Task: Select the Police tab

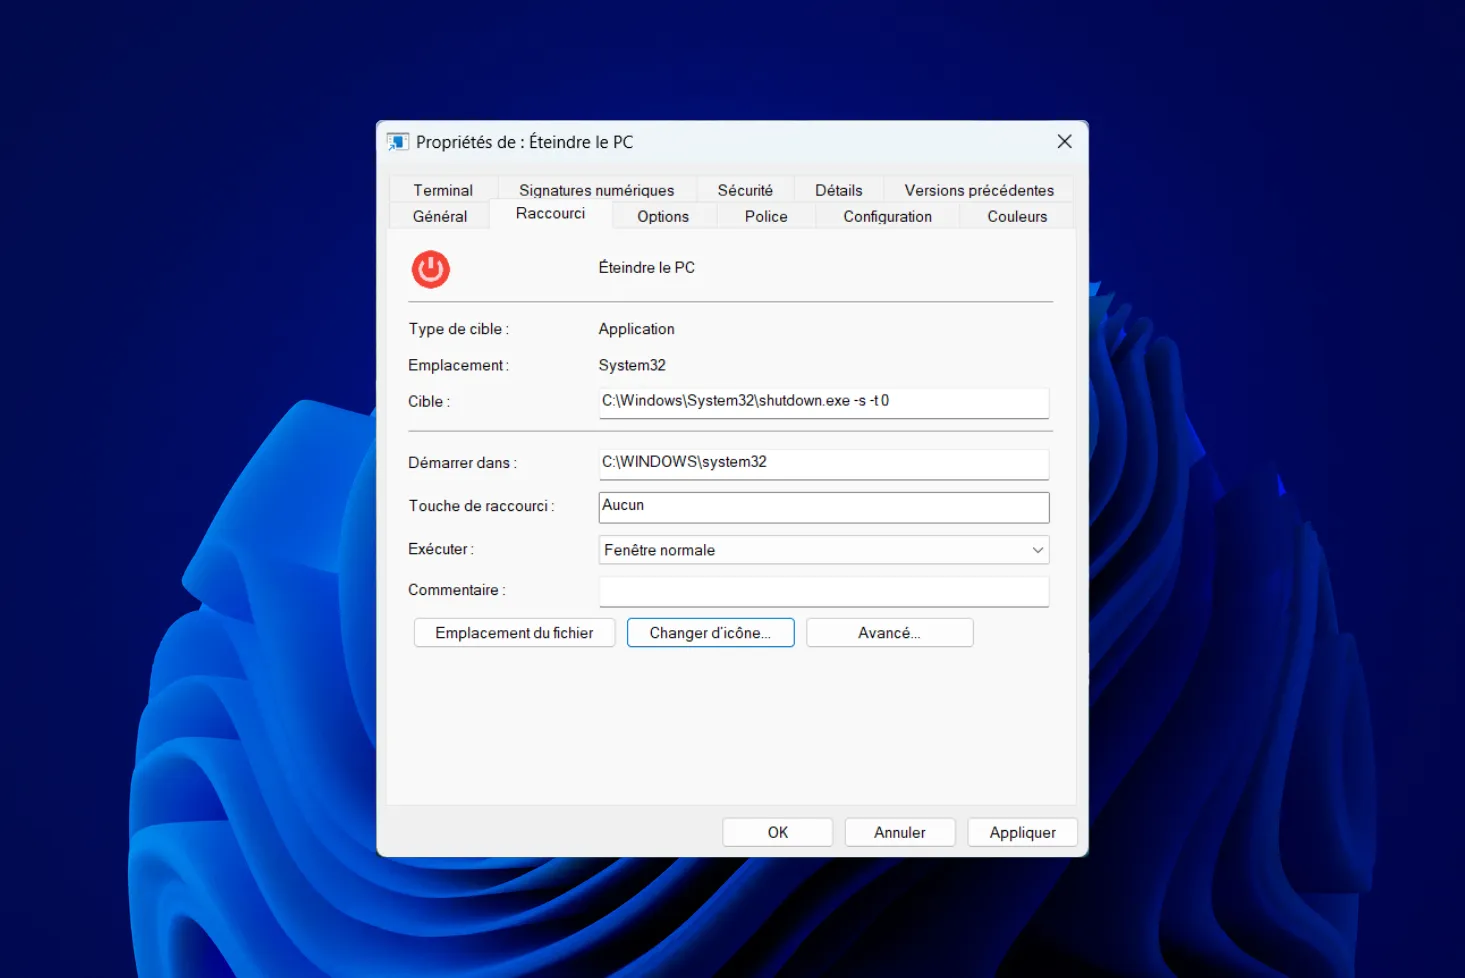Action: pyautogui.click(x=765, y=215)
